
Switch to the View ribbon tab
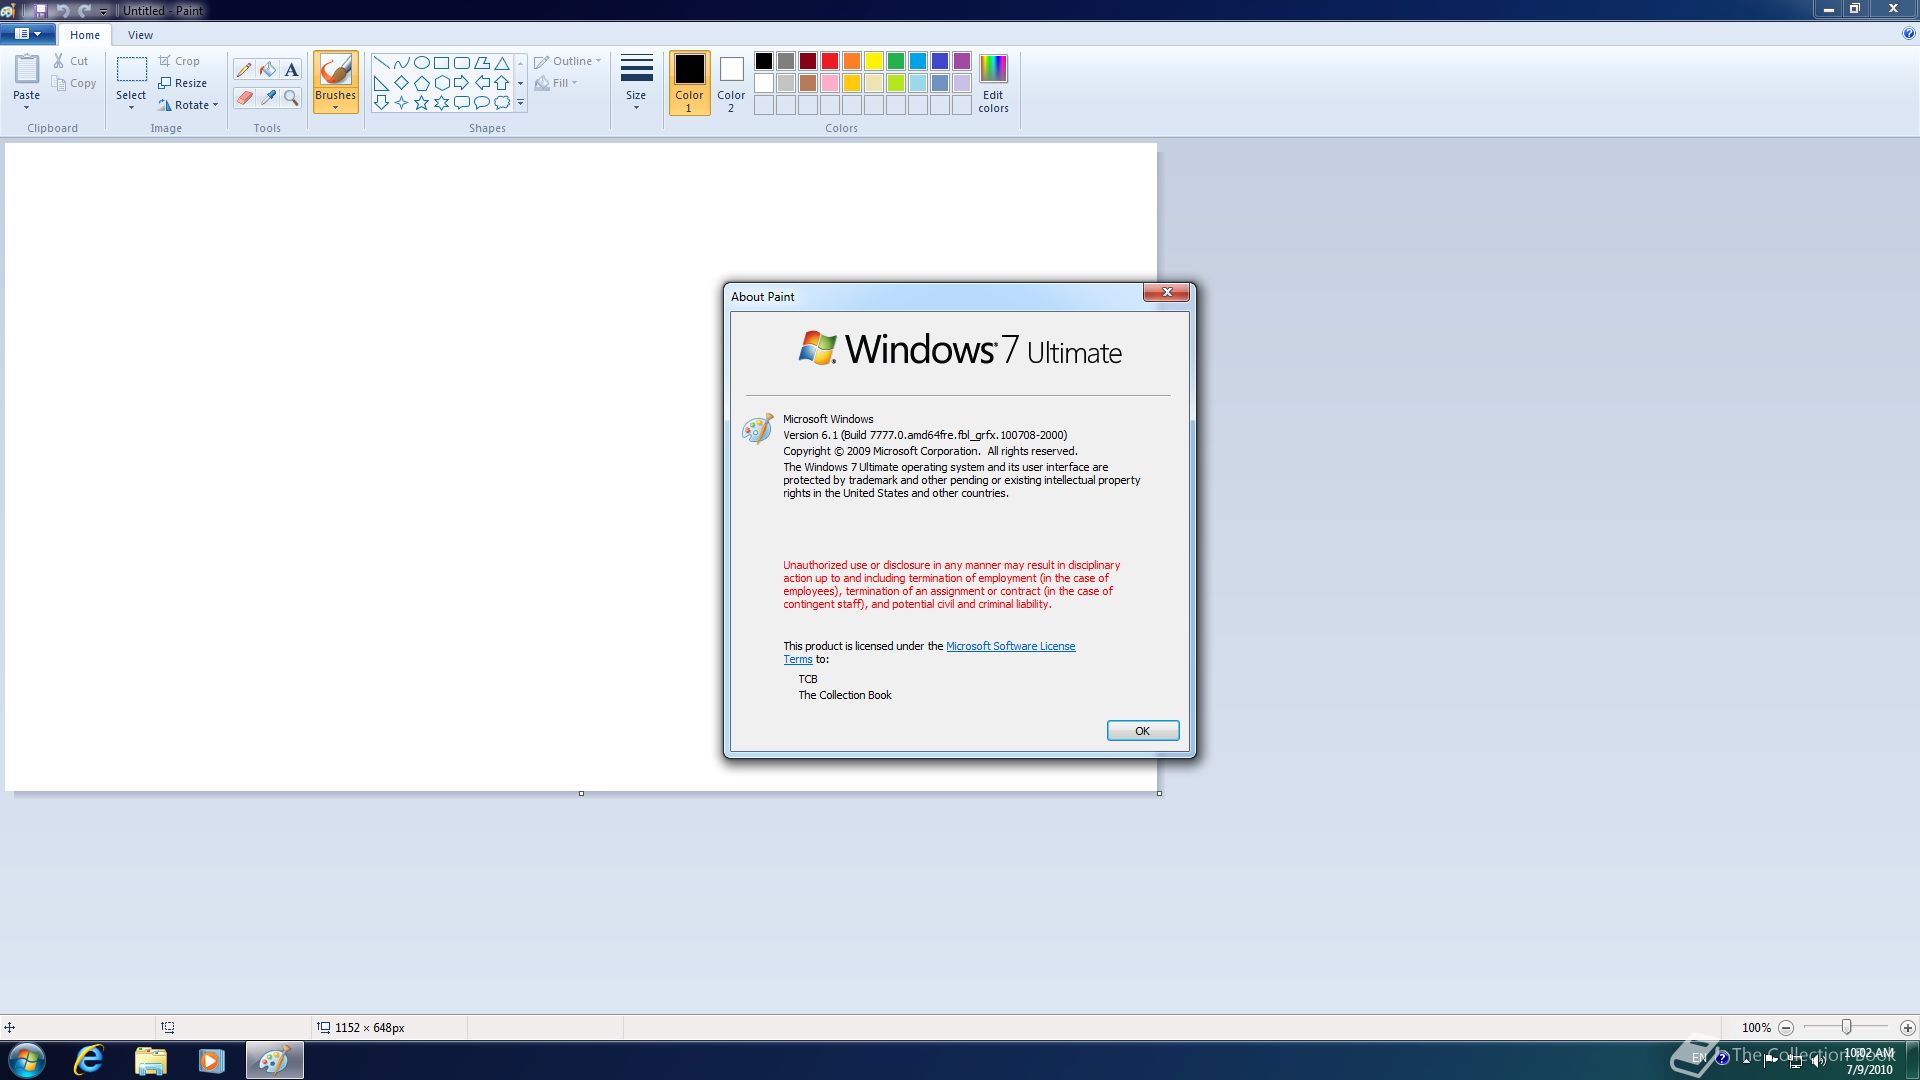tap(140, 35)
